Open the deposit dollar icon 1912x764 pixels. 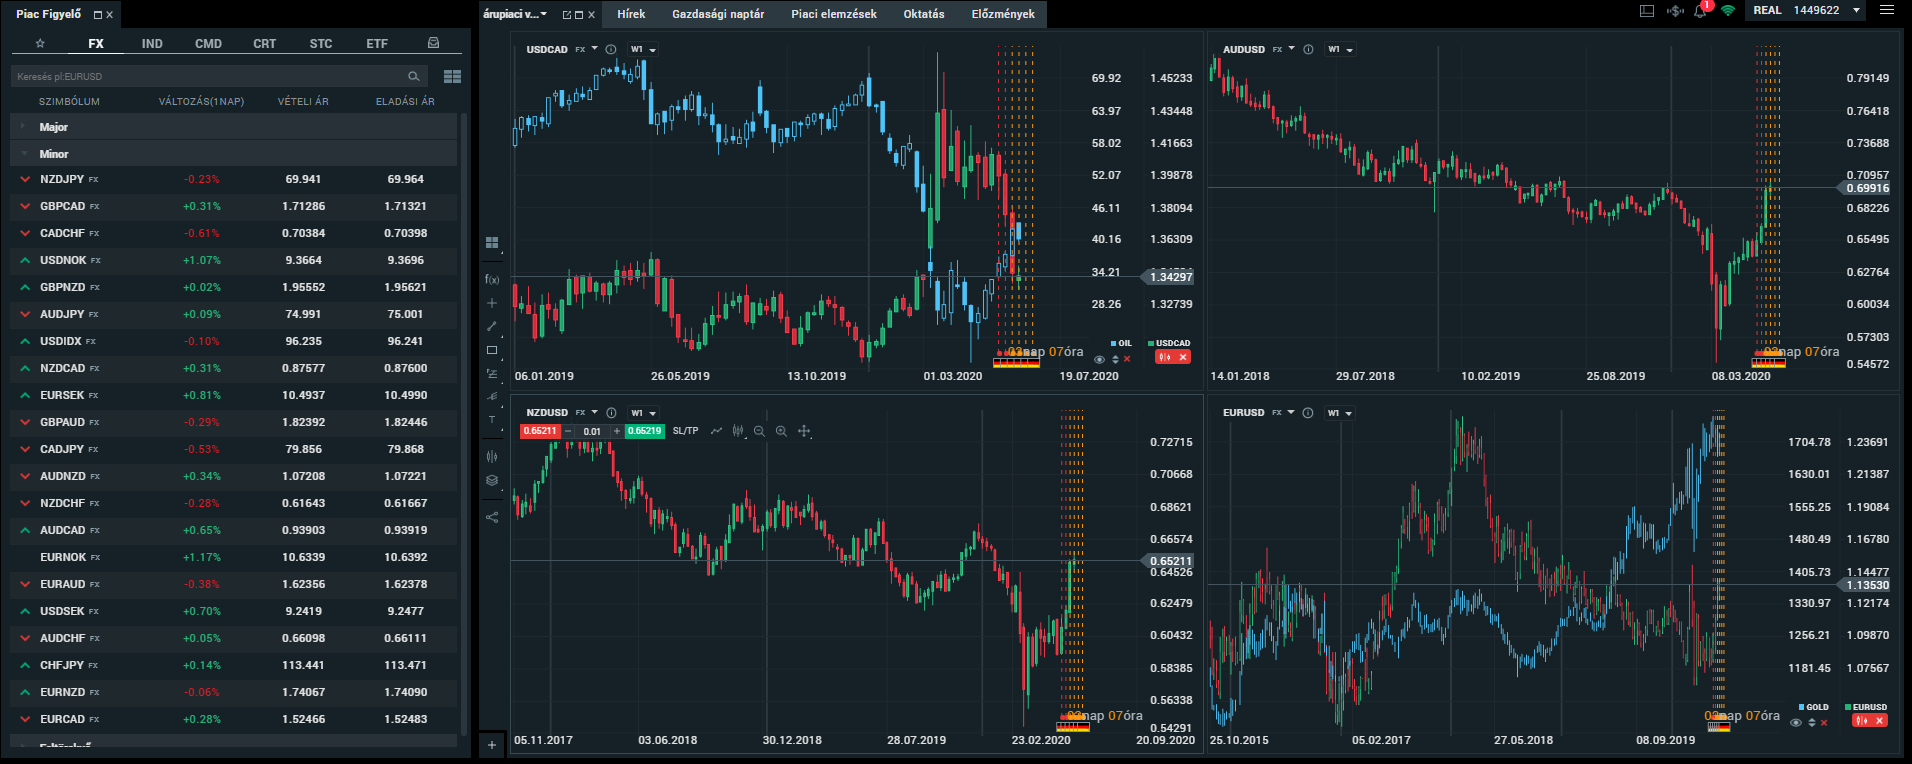coord(1675,11)
